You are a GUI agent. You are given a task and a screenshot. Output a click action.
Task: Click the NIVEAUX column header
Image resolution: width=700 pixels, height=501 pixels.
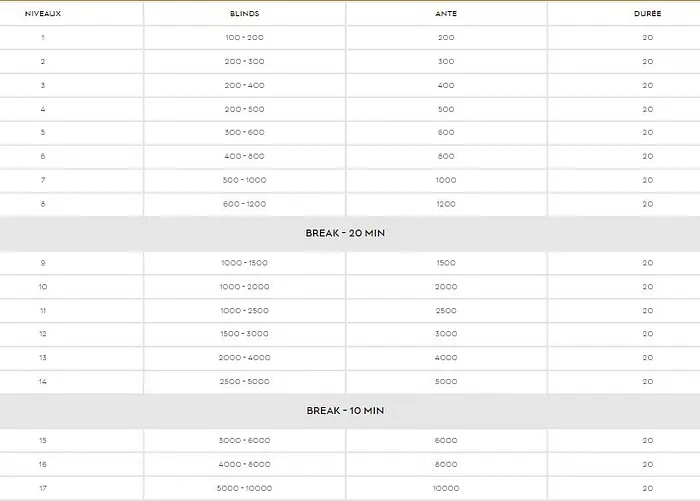(43, 14)
